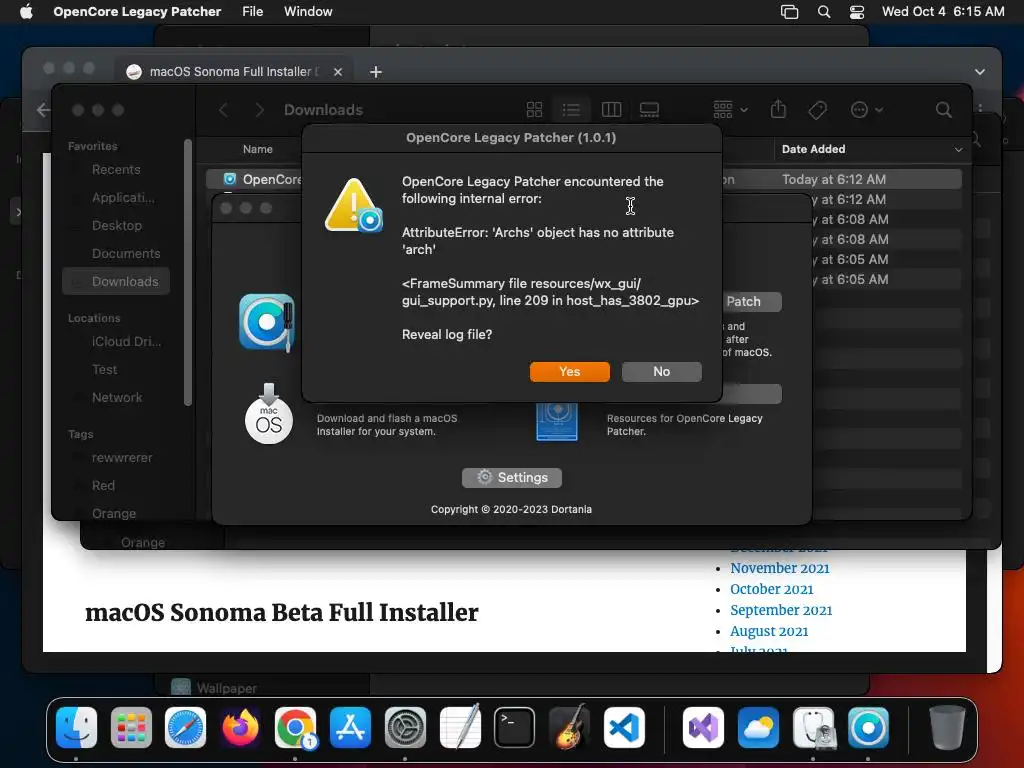Open Visual Studio Code from the Dock
This screenshot has height=768, width=1024.
click(624, 727)
